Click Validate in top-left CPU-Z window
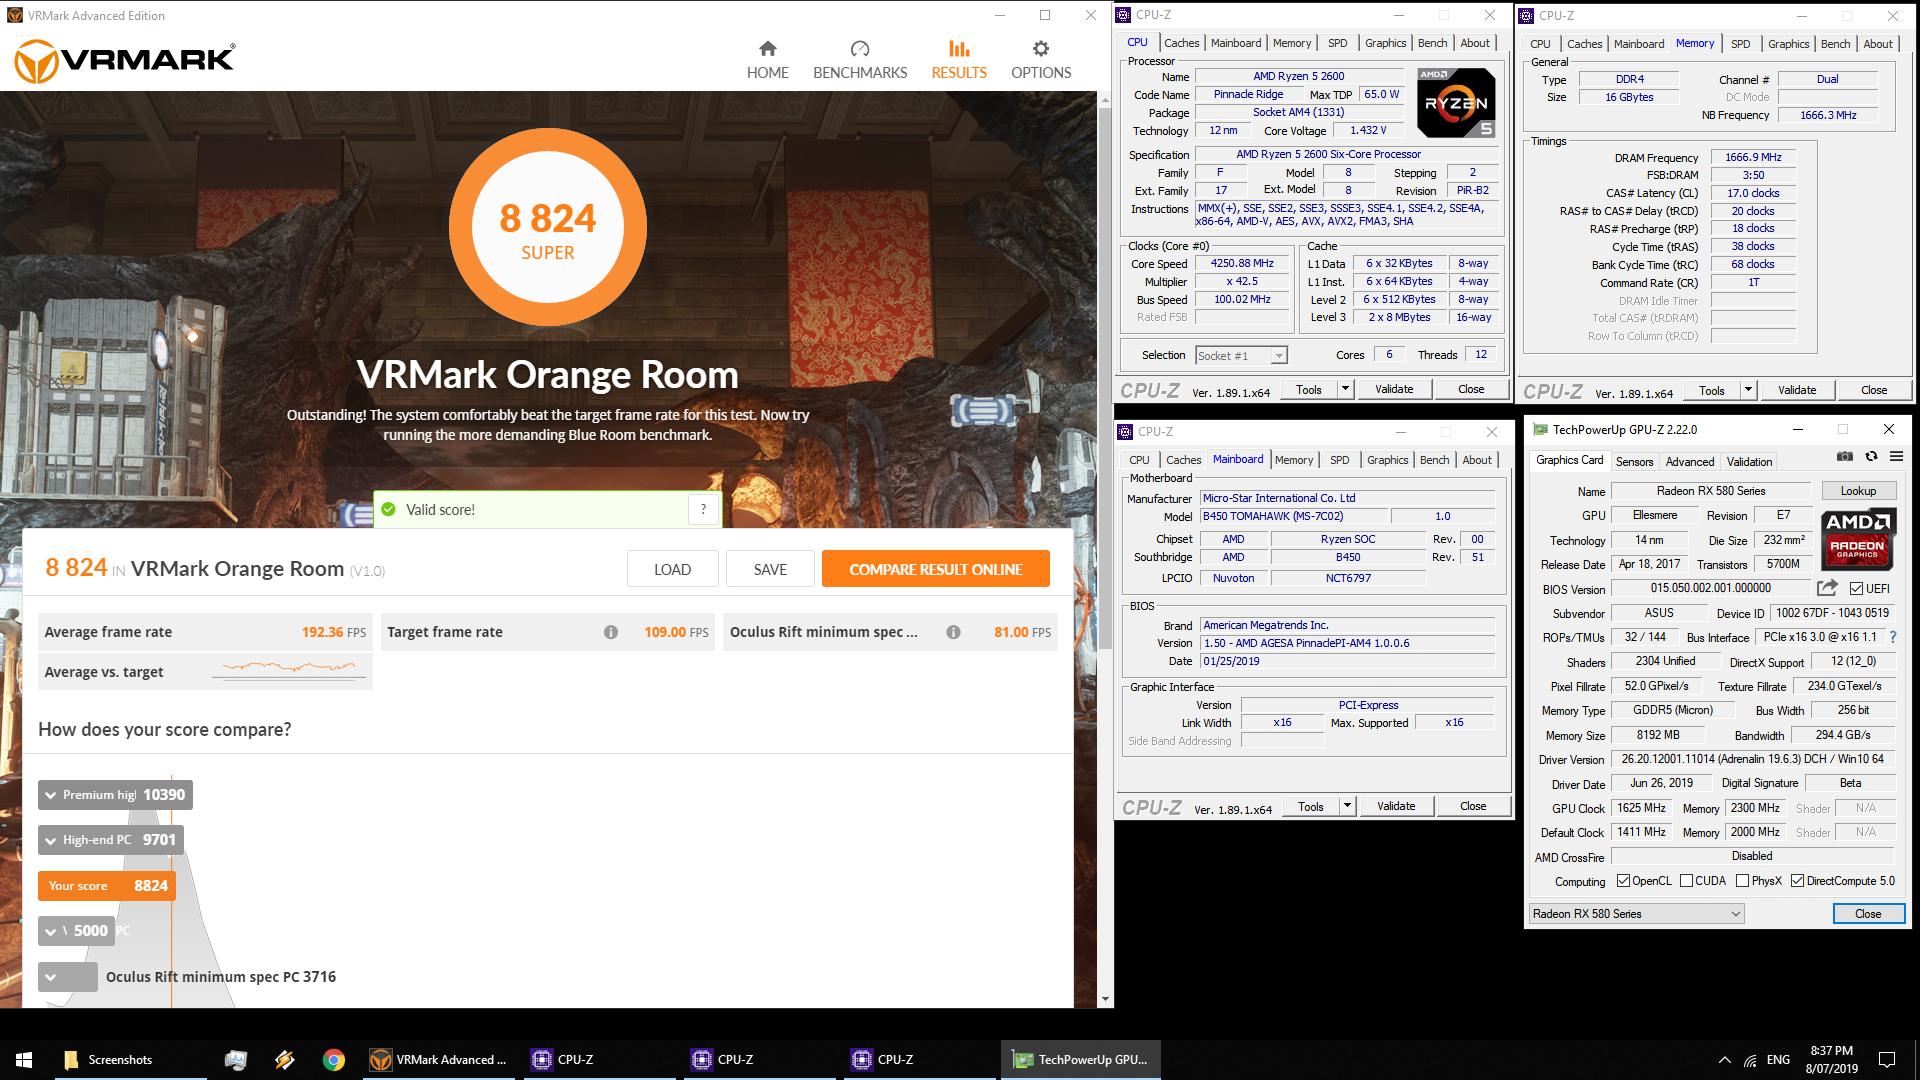This screenshot has height=1080, width=1920. tap(1394, 389)
